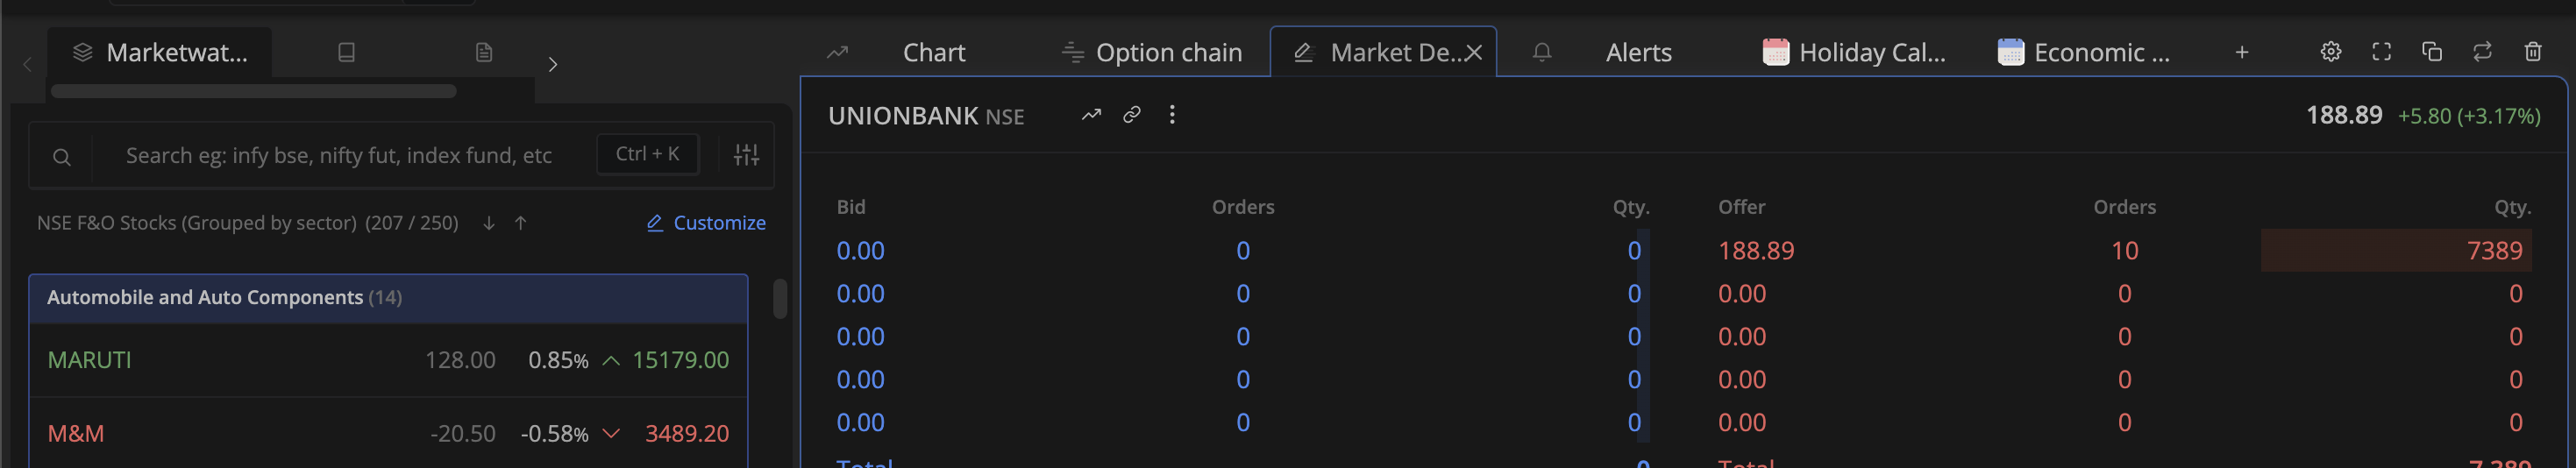Click the link icon beside UNIONBANK

[1132, 115]
